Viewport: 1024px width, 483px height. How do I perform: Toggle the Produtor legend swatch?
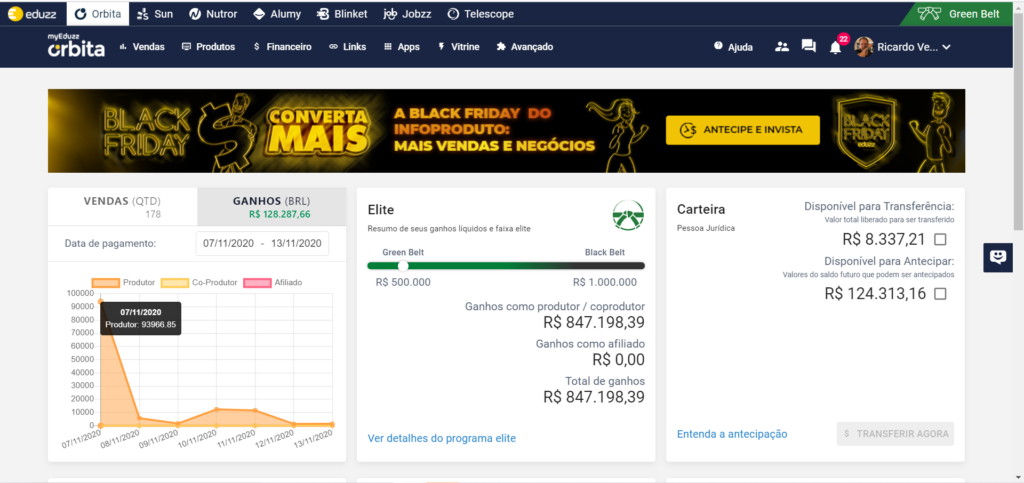coord(105,283)
